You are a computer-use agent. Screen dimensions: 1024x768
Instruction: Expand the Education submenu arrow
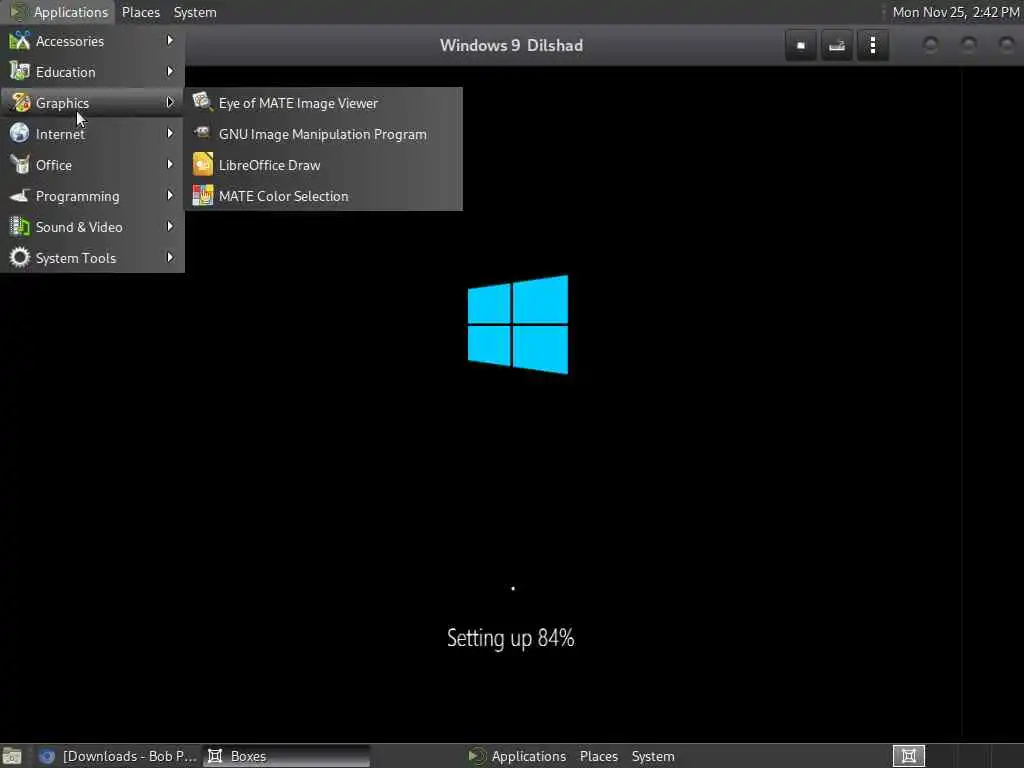170,71
